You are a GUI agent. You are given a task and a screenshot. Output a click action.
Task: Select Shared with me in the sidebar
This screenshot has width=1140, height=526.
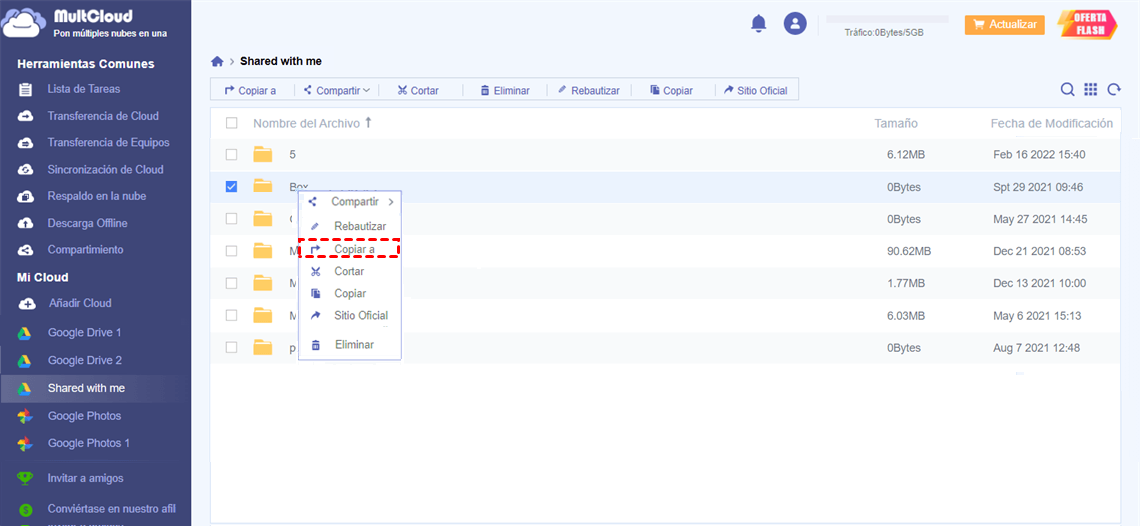click(95, 388)
